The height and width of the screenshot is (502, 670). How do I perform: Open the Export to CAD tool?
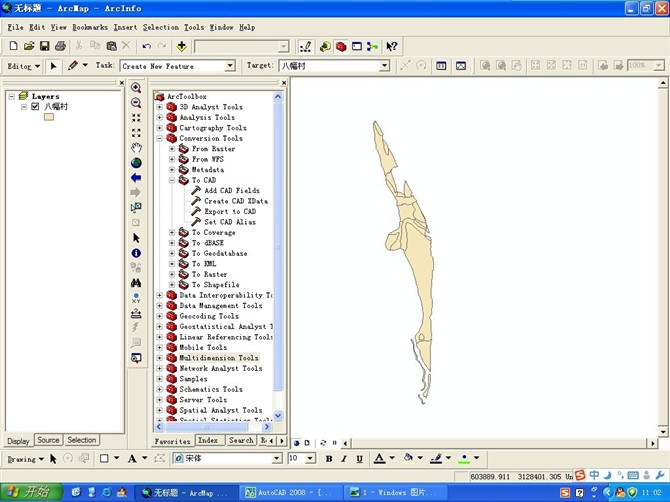tap(229, 211)
